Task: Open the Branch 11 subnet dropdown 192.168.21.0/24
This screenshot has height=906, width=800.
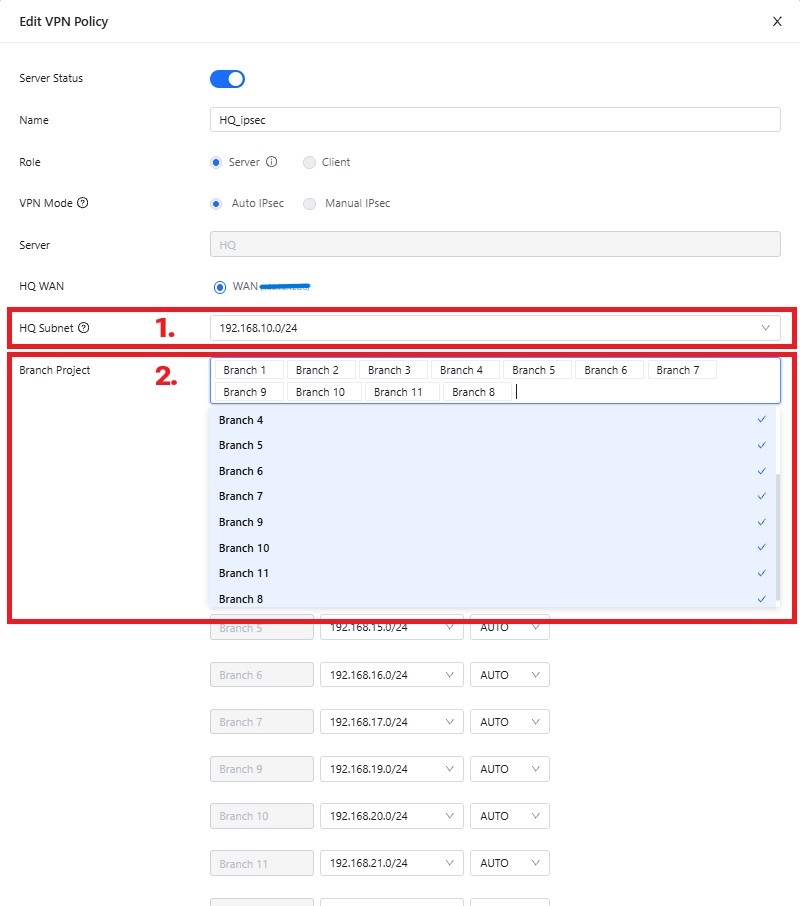Action: click(x=392, y=863)
